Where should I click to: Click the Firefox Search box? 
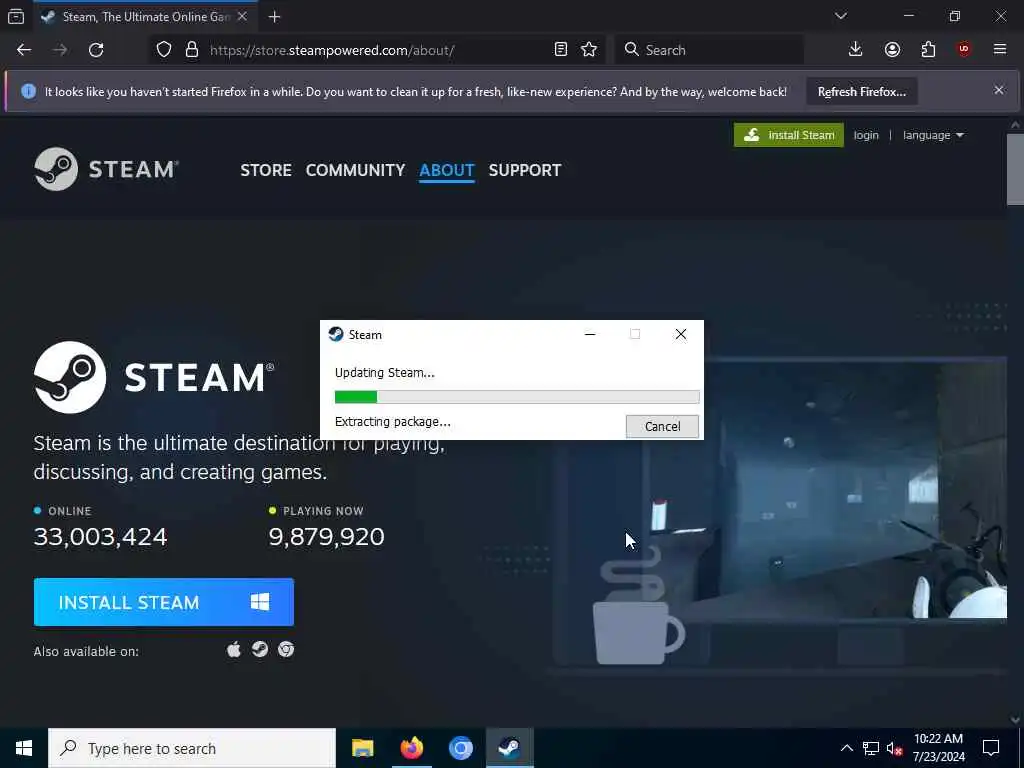point(709,50)
